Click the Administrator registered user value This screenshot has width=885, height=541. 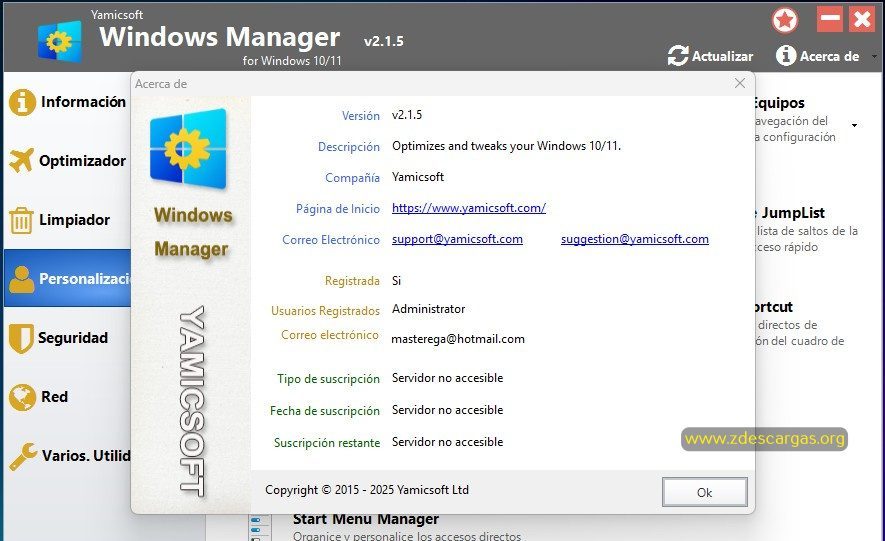pyautogui.click(x=428, y=309)
